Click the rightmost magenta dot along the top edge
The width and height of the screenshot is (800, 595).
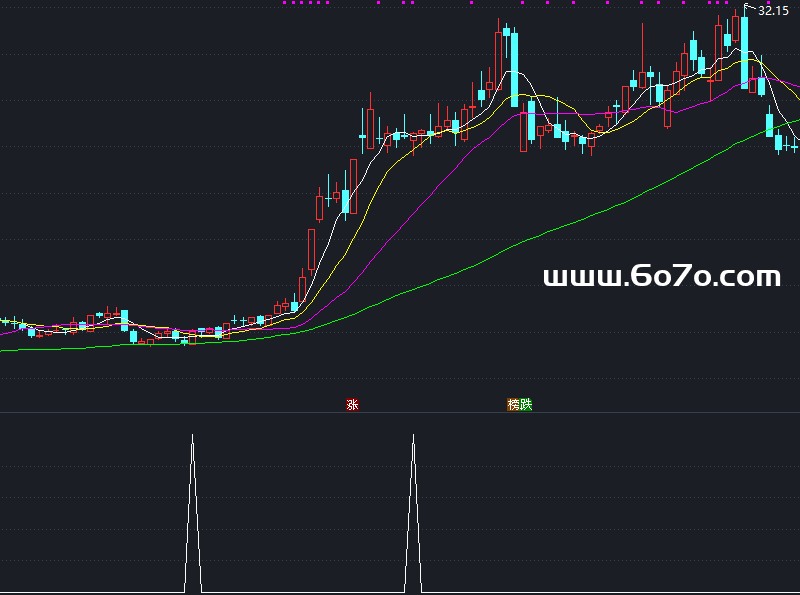point(725,3)
